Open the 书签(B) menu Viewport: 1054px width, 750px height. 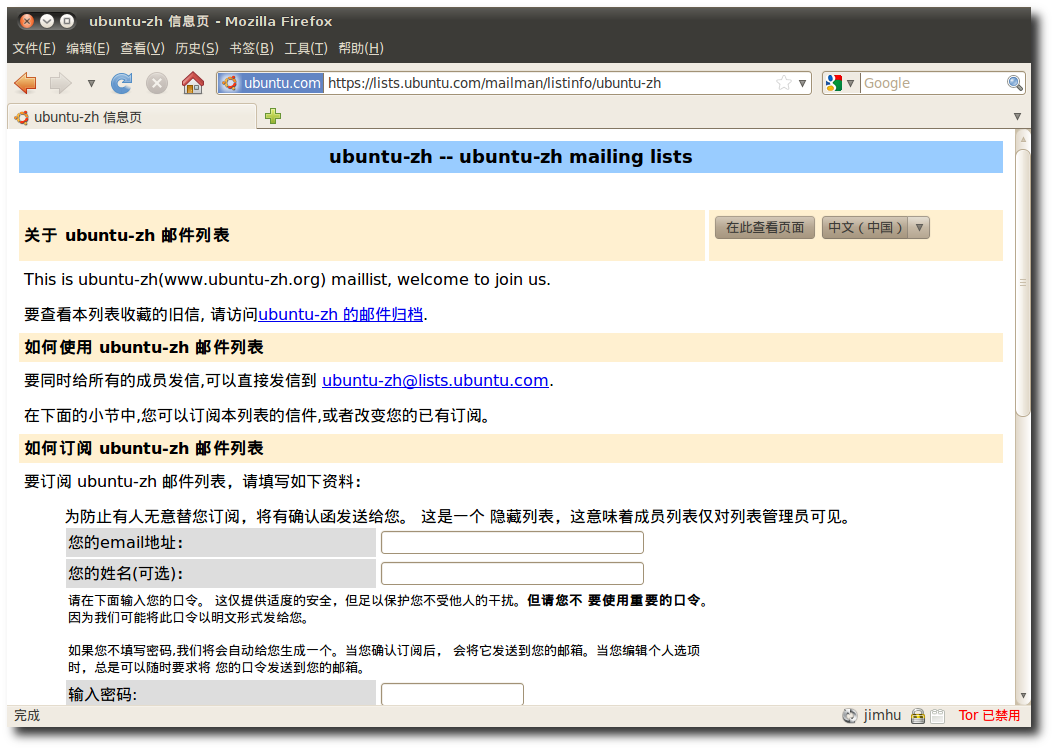(251, 48)
